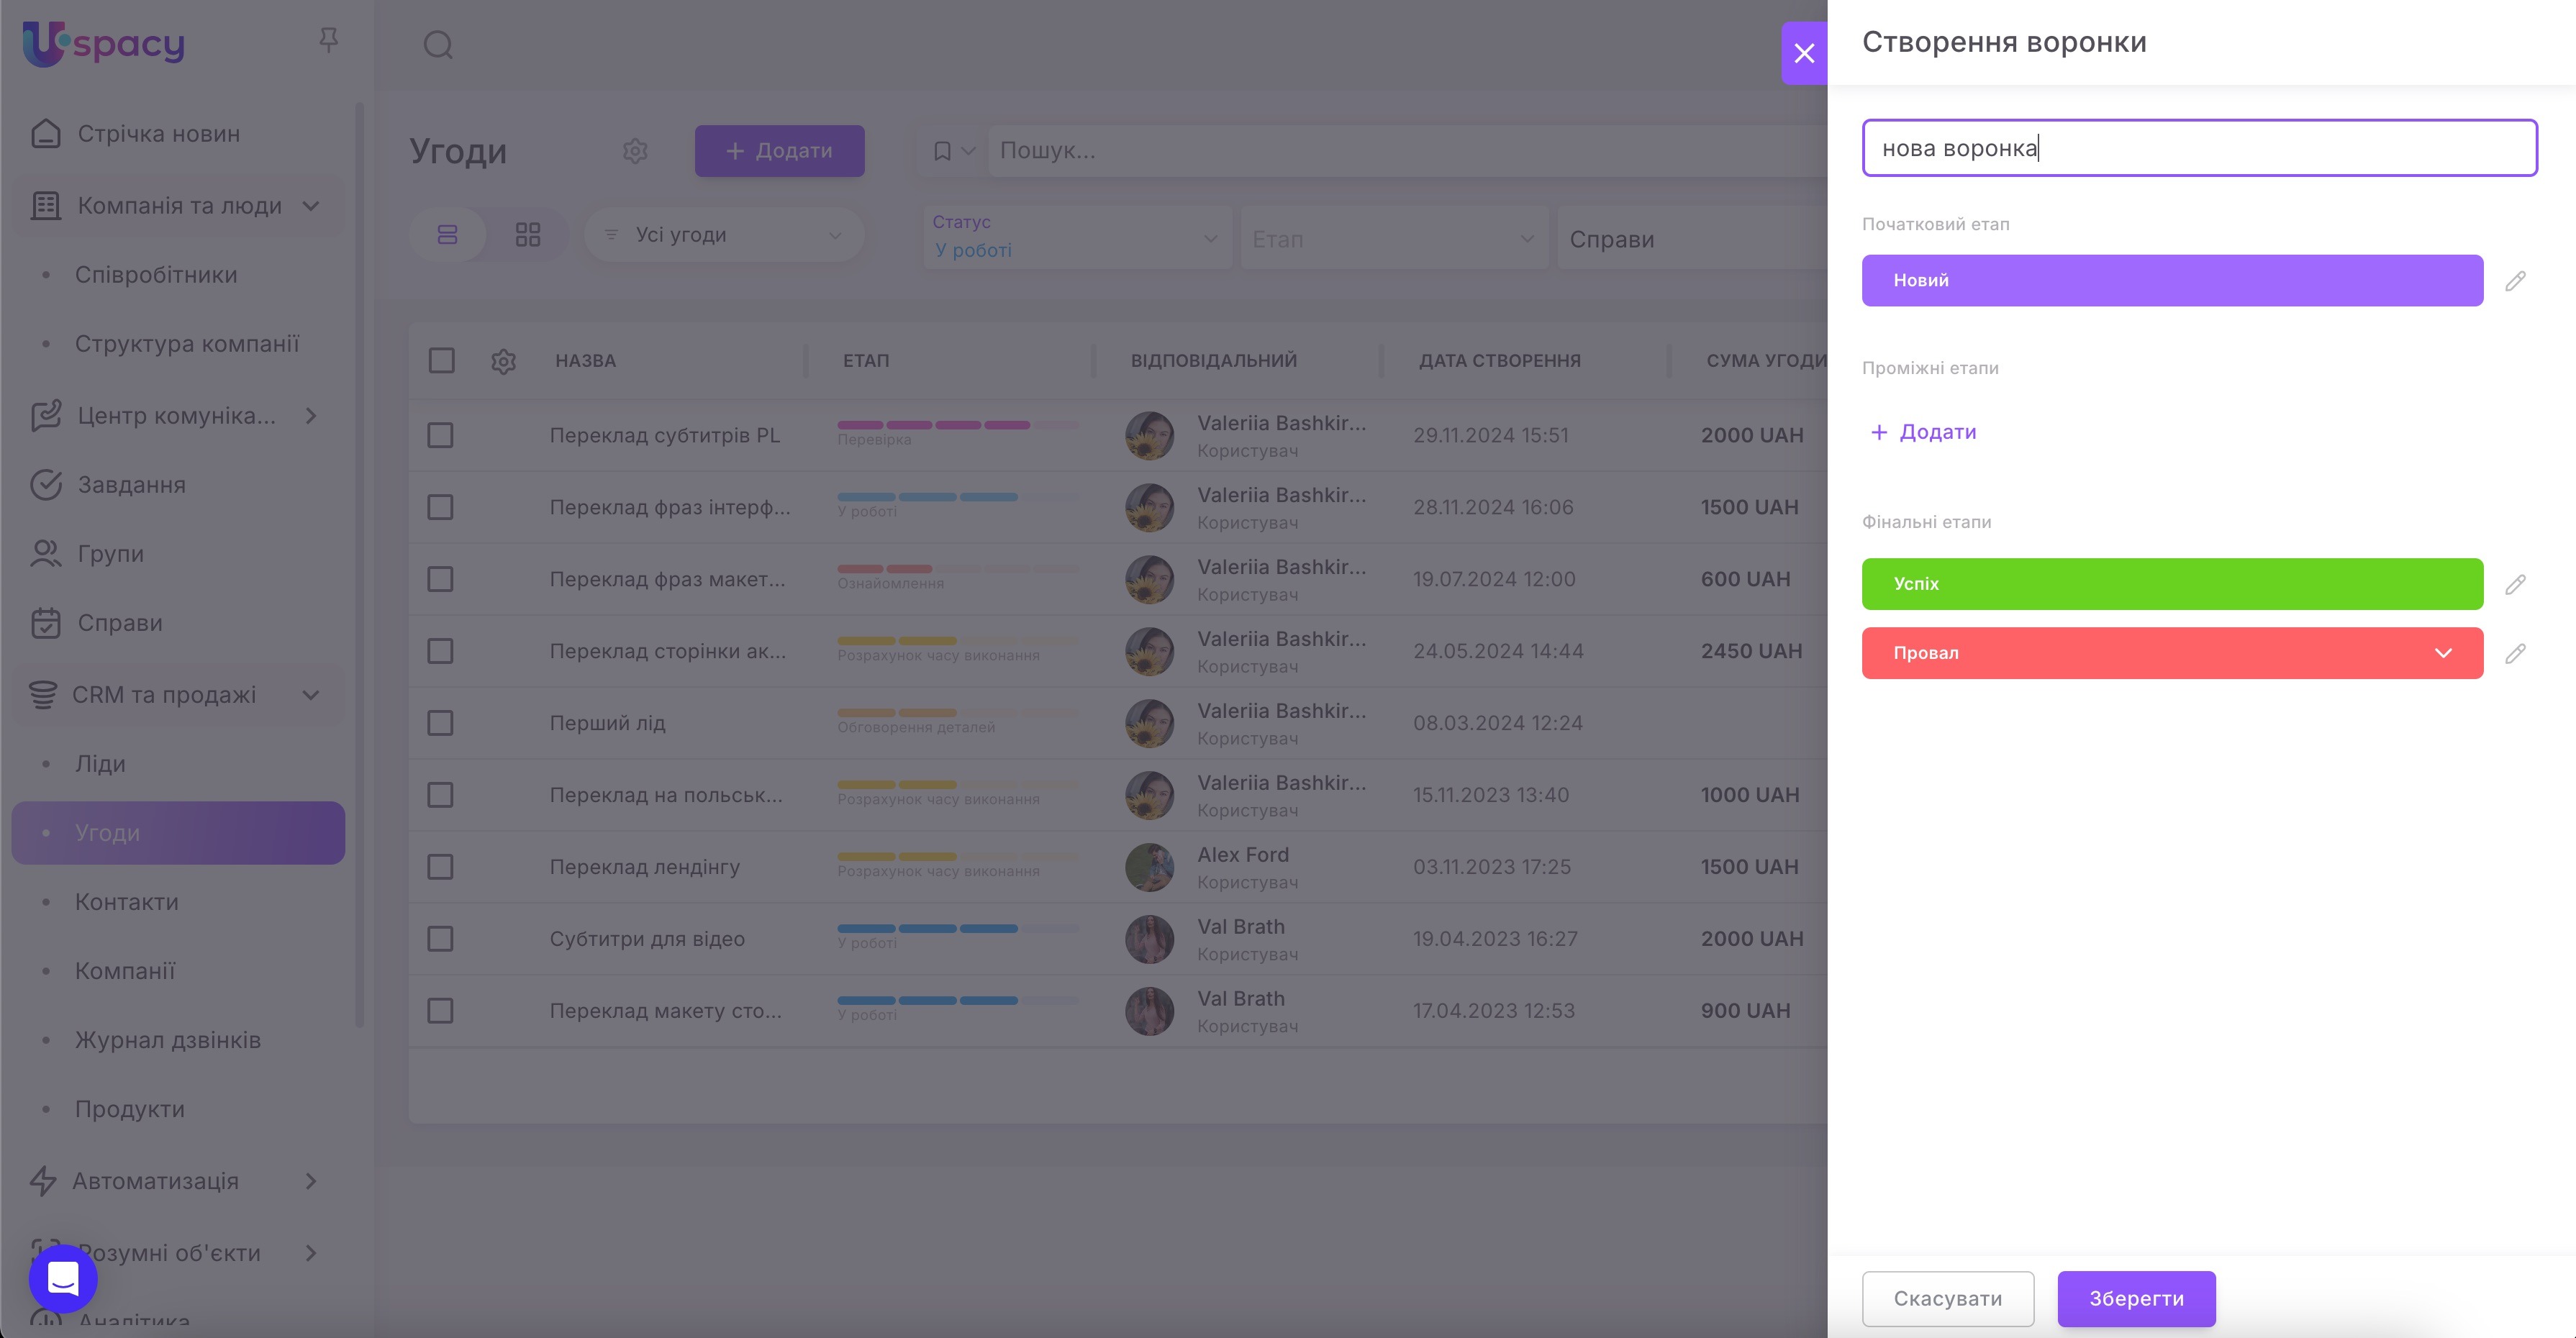Click the pencil icon next to Новий stage
The height and width of the screenshot is (1338, 2576).
(x=2515, y=281)
